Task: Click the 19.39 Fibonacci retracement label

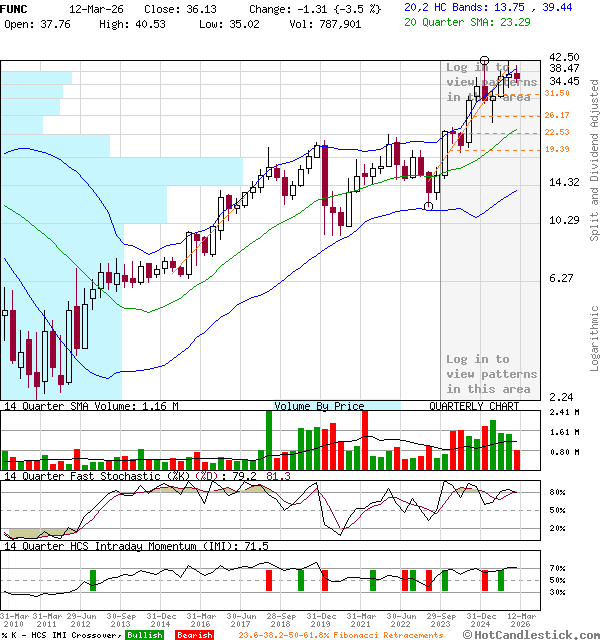Action: coord(557,149)
